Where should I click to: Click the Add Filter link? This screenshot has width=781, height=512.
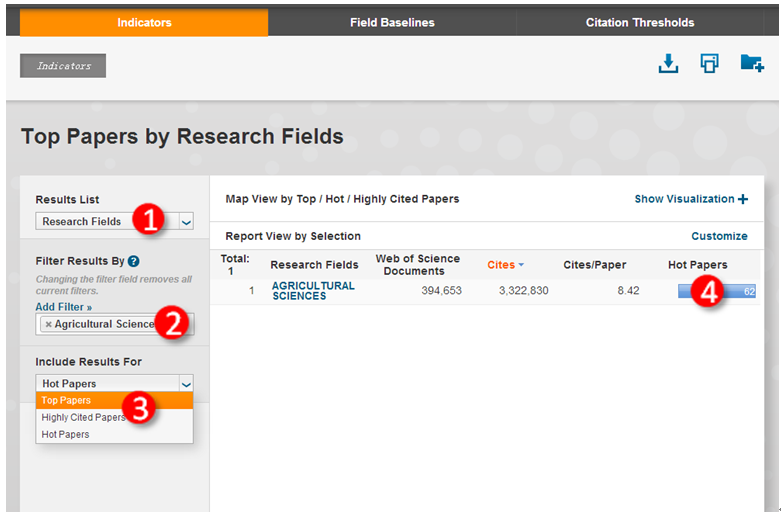pos(63,306)
